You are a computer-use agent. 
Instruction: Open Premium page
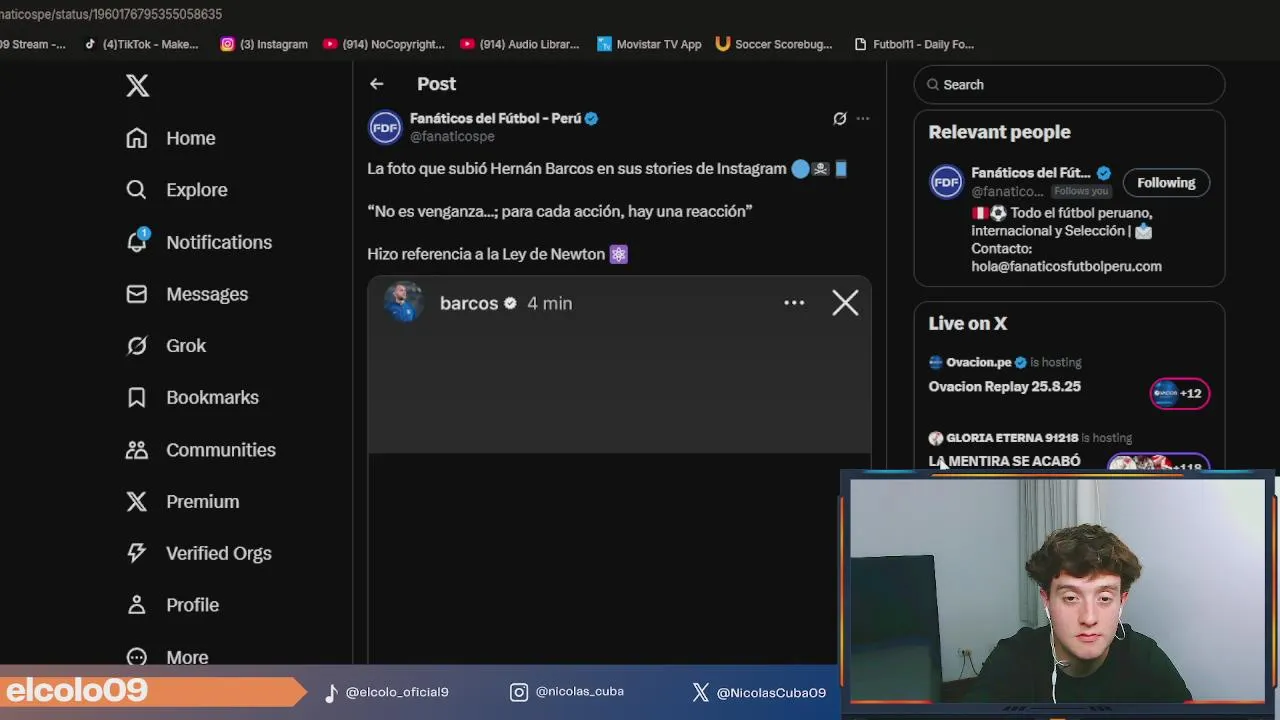(202, 502)
